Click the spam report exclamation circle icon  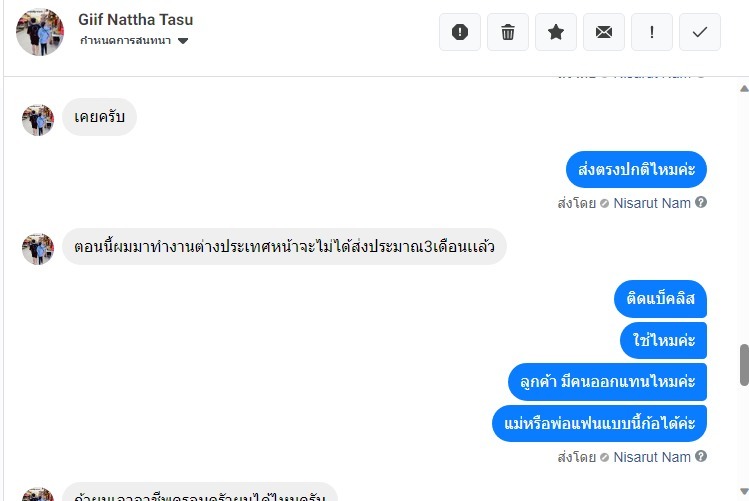point(460,32)
